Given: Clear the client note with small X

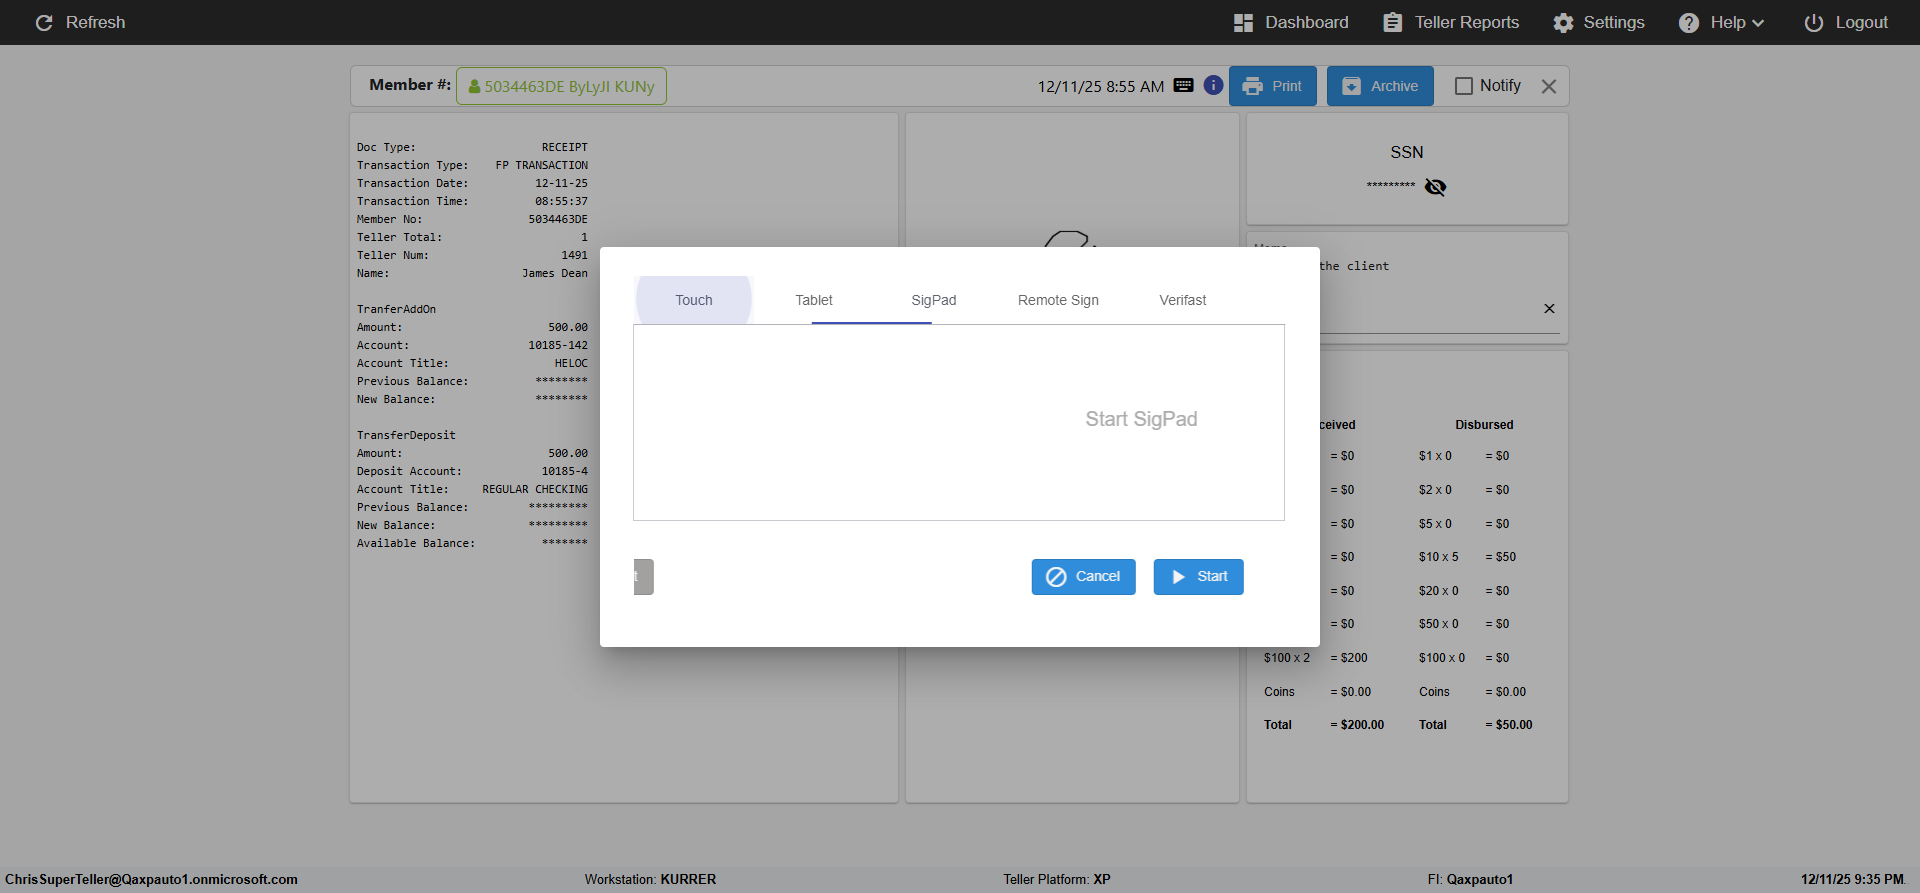Looking at the screenshot, I should click(x=1549, y=309).
